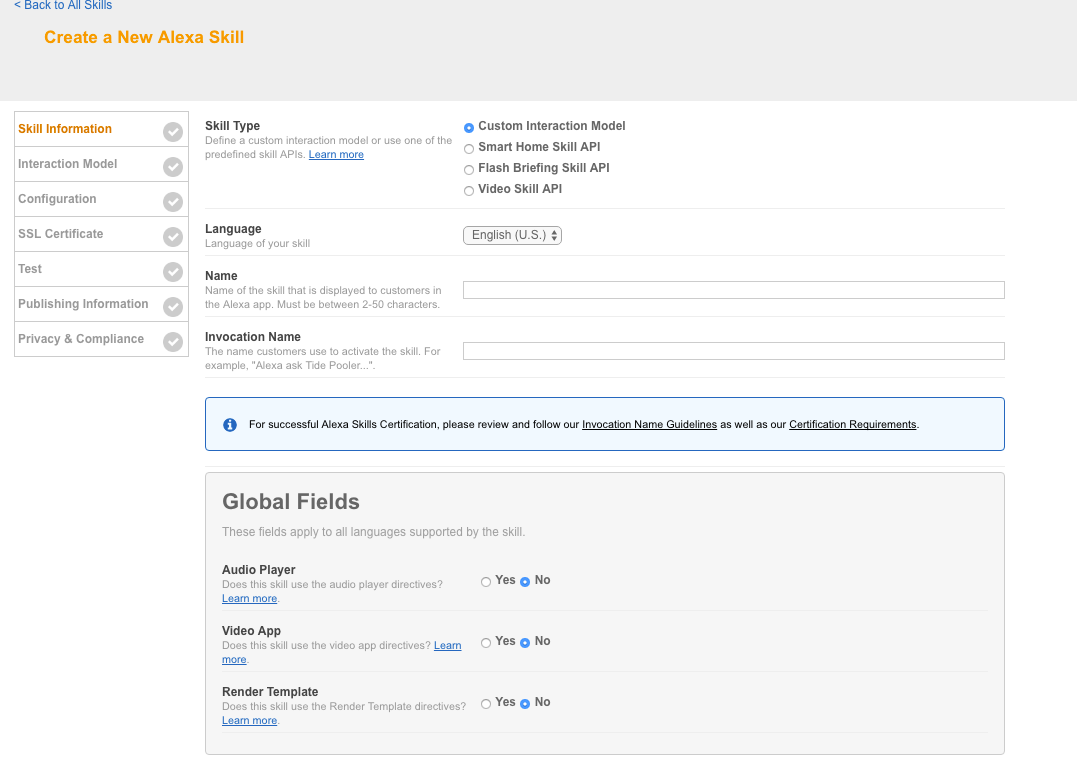Switch to the Test tab
The image size is (1077, 757).
pos(101,269)
